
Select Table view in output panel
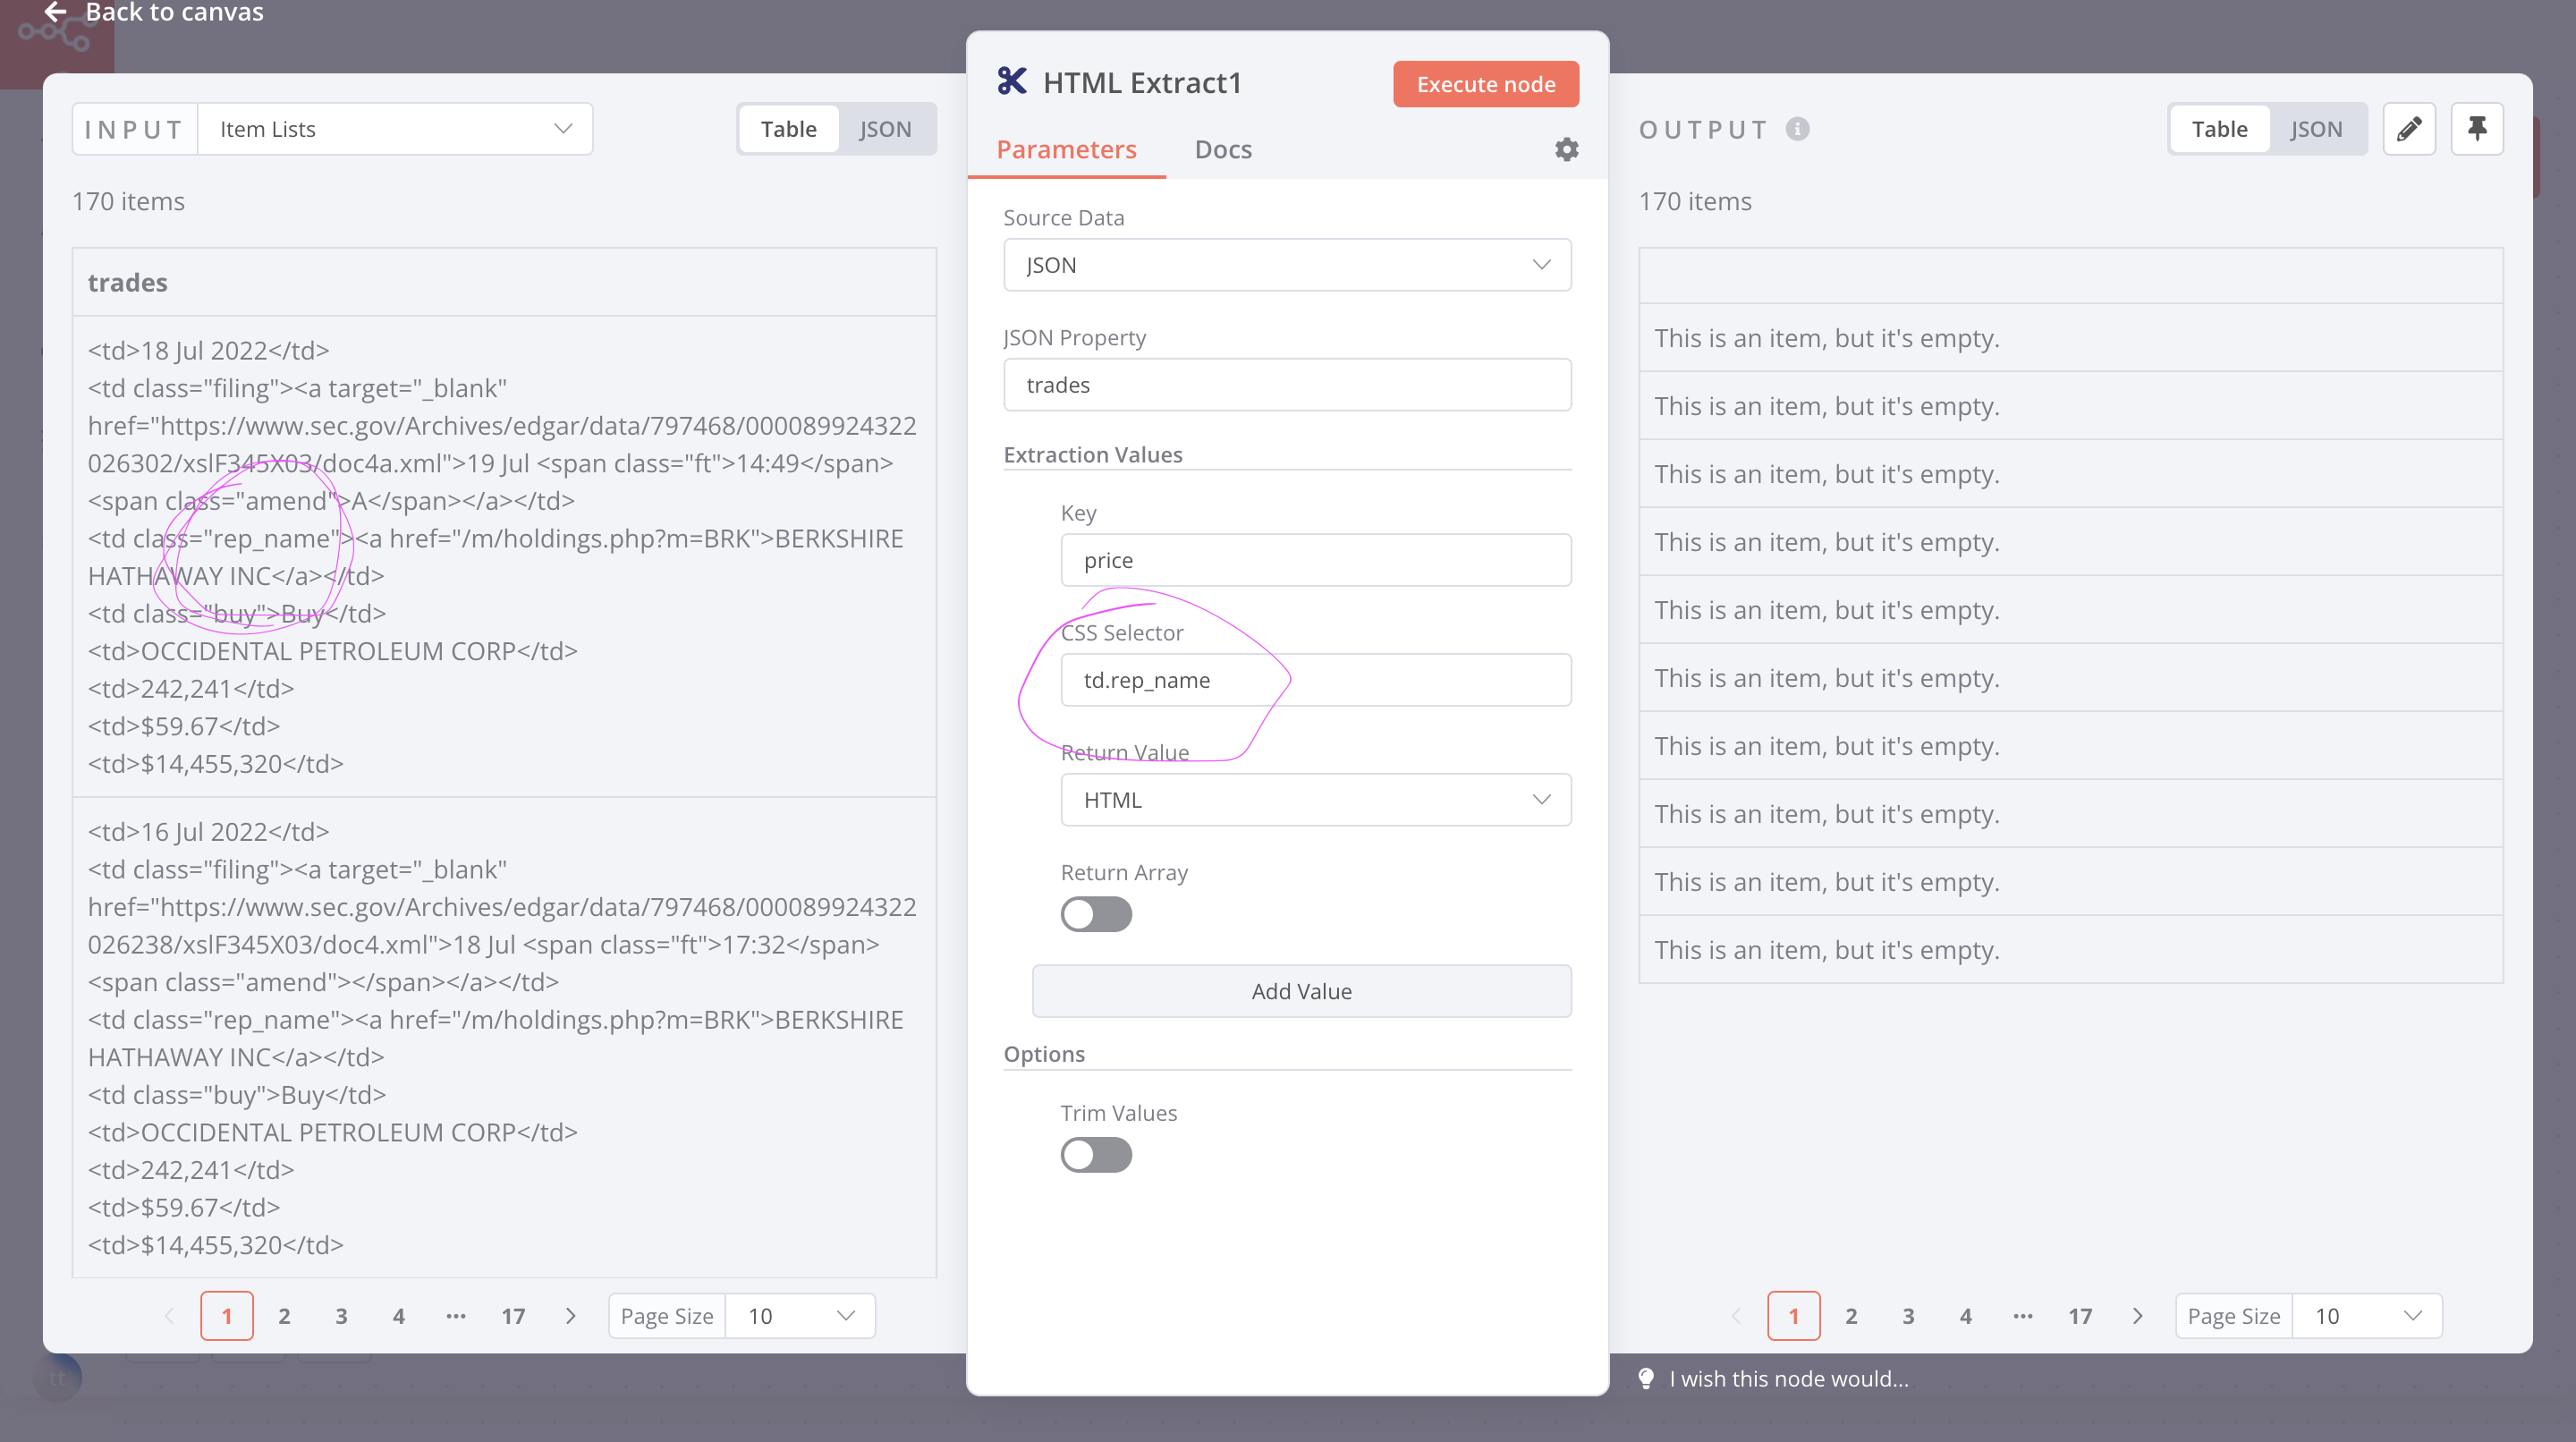coord(2219,129)
